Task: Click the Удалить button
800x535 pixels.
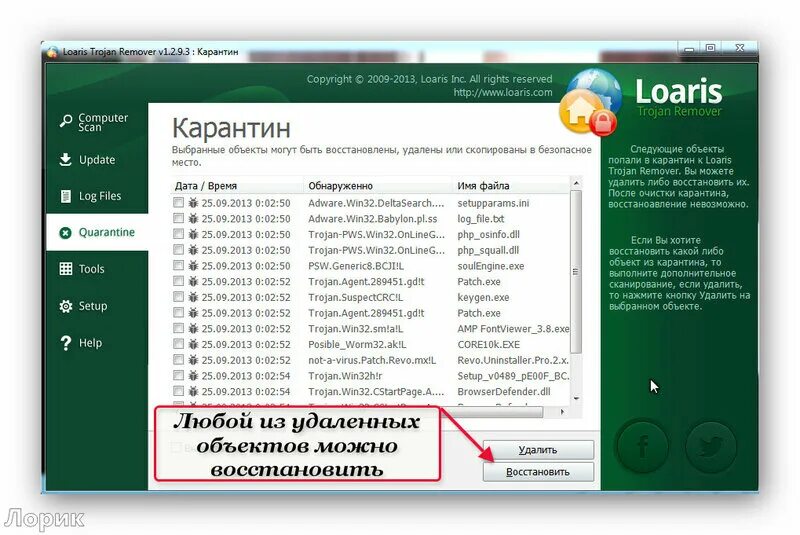Action: (538, 450)
